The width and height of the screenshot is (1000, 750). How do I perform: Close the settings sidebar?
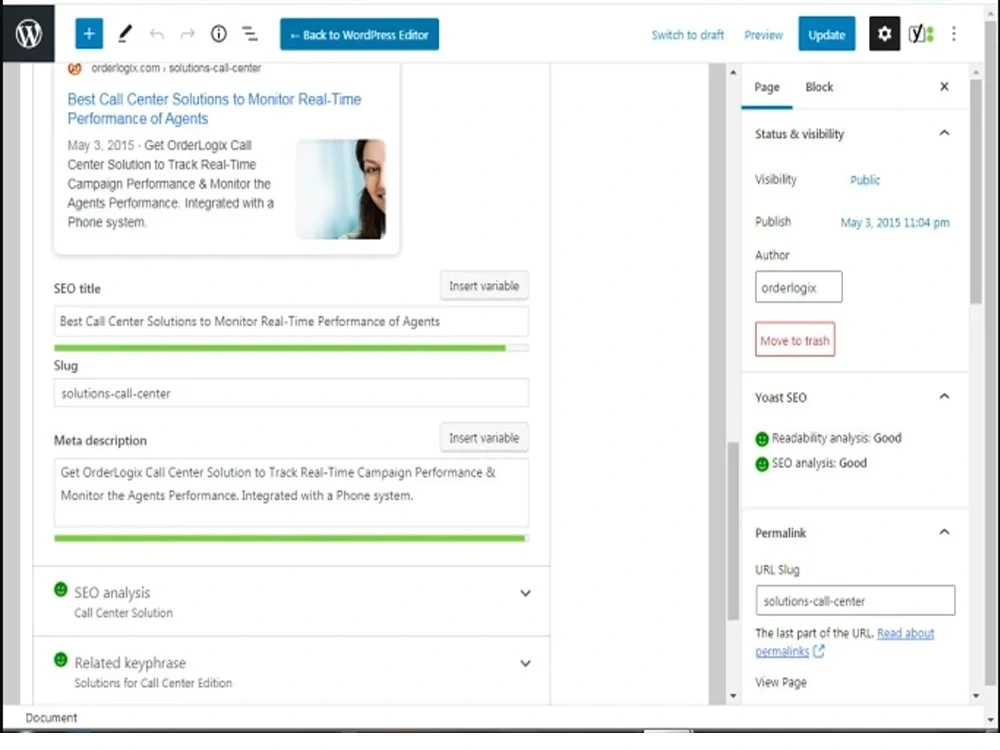point(945,86)
